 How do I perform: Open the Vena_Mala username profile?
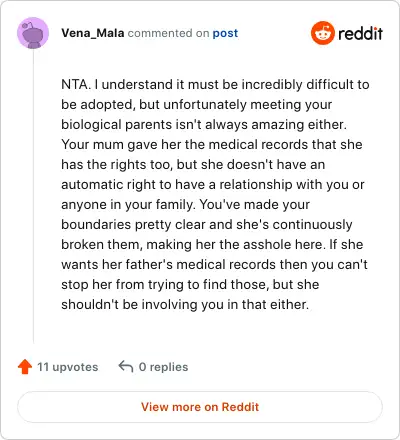[93, 33]
